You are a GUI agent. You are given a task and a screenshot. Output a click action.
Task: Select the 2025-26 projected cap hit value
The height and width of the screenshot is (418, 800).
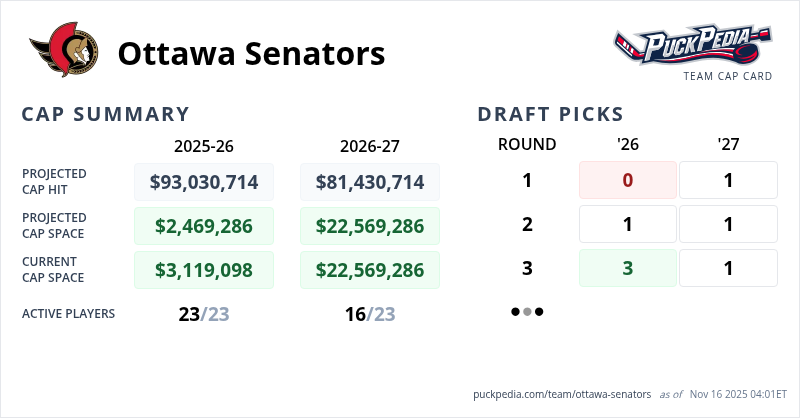click(x=204, y=182)
